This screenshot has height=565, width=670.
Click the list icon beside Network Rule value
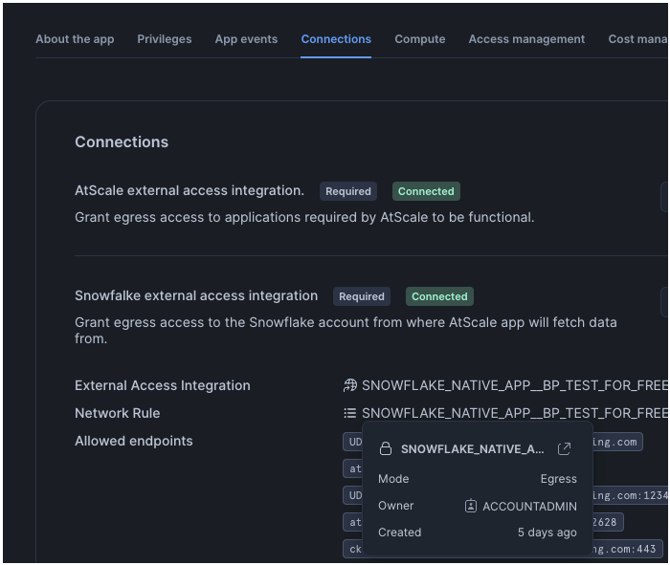[350, 413]
